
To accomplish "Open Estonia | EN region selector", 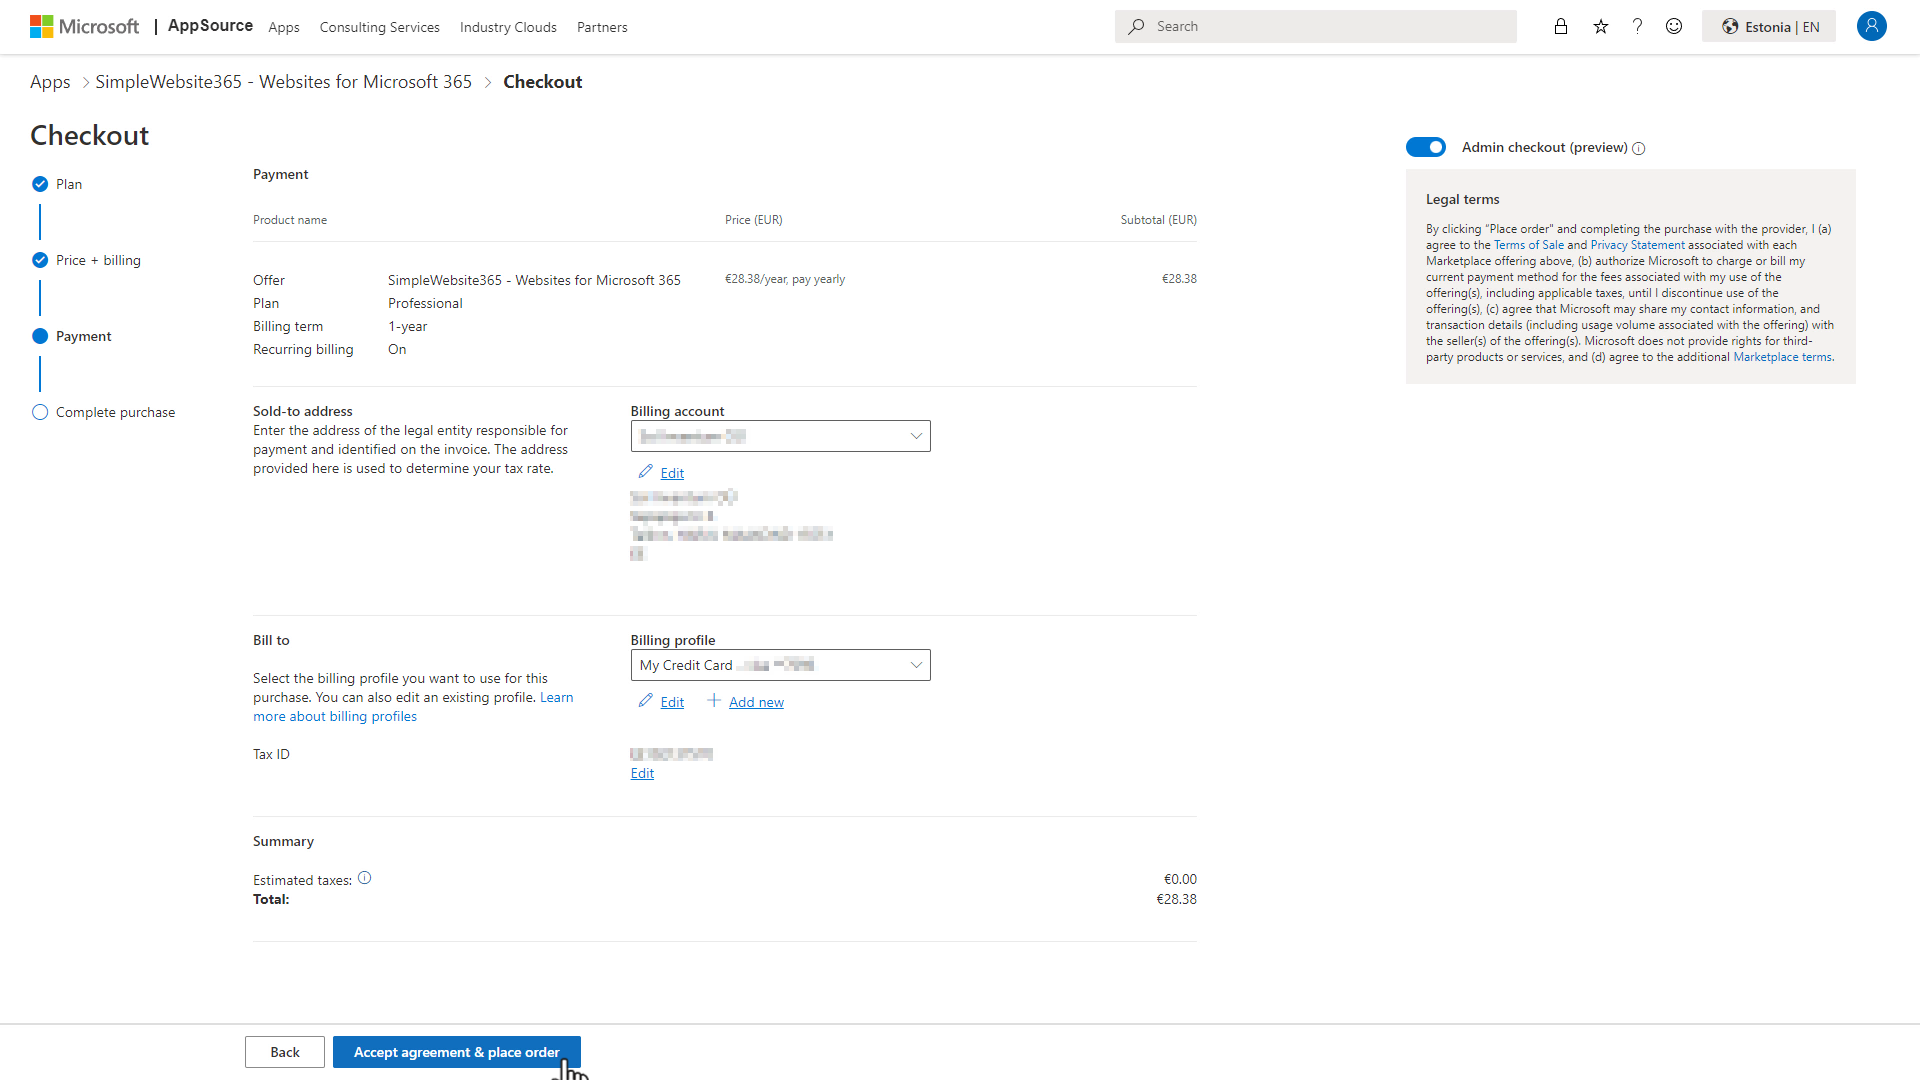I will pyautogui.click(x=1769, y=27).
